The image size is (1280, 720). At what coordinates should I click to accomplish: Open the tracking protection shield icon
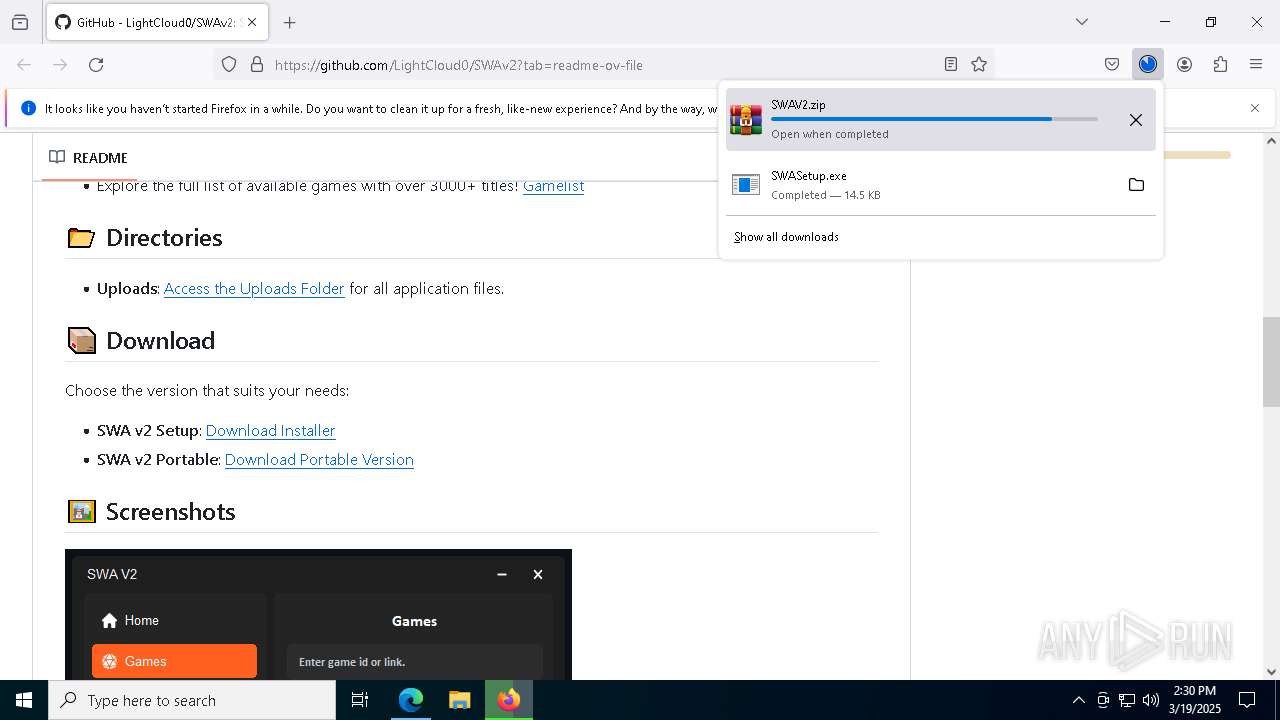[229, 64]
